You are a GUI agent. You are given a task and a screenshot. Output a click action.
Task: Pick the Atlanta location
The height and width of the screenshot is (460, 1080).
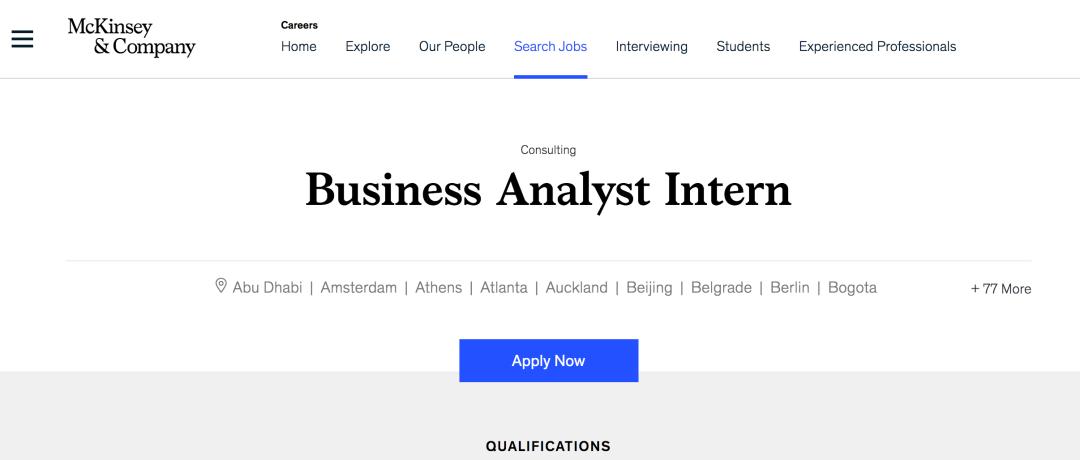(503, 288)
